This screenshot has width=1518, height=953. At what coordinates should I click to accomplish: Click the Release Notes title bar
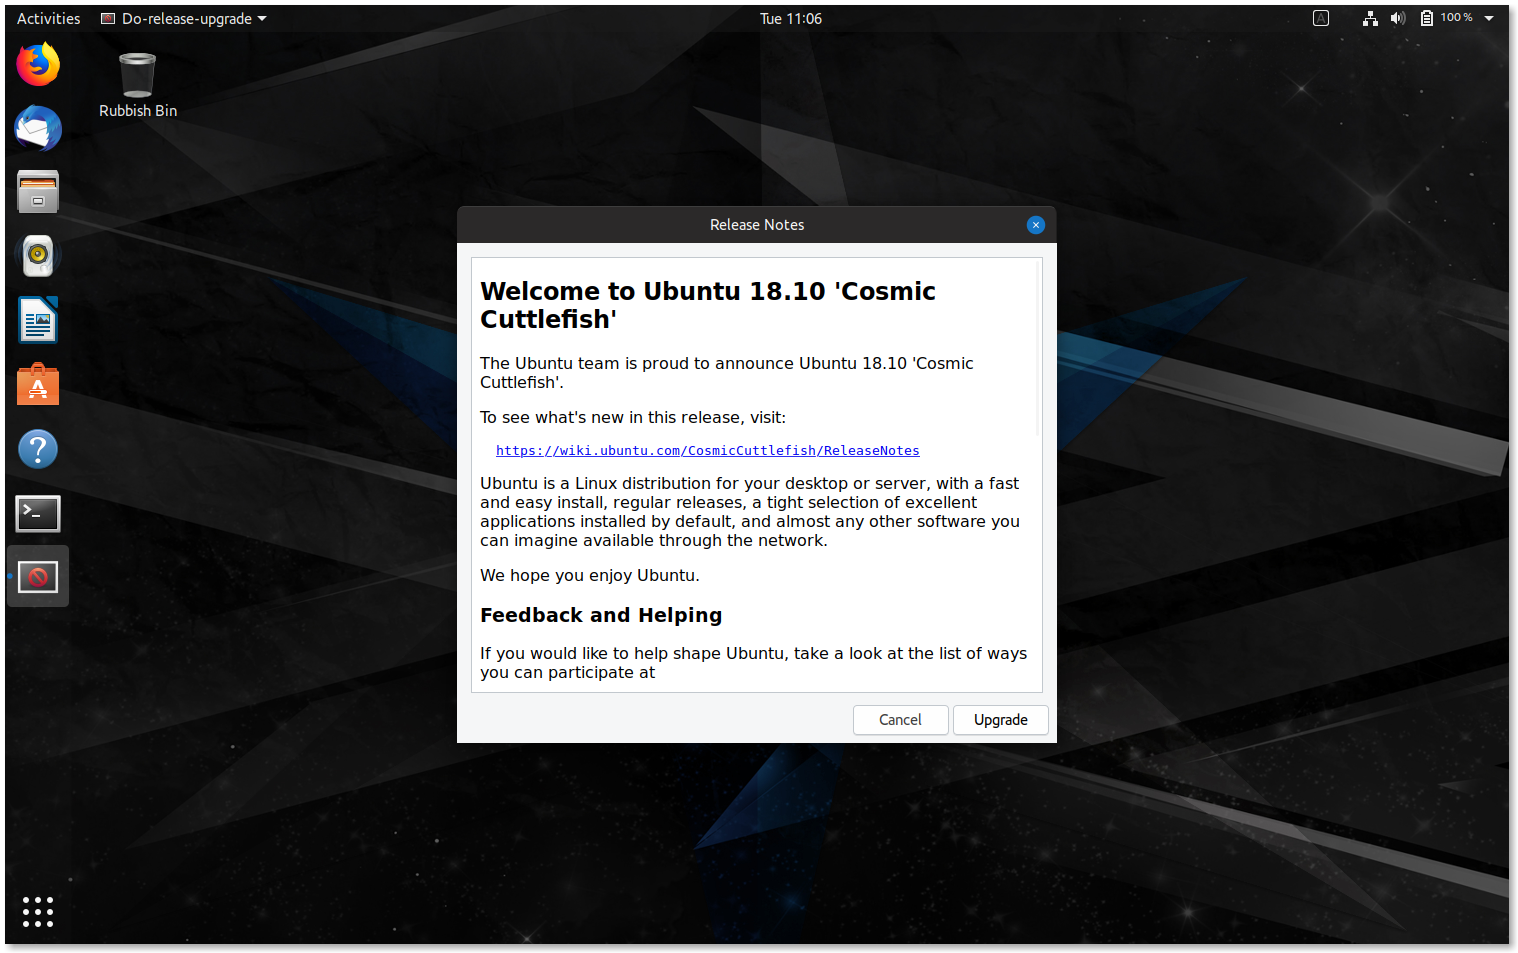coord(757,225)
